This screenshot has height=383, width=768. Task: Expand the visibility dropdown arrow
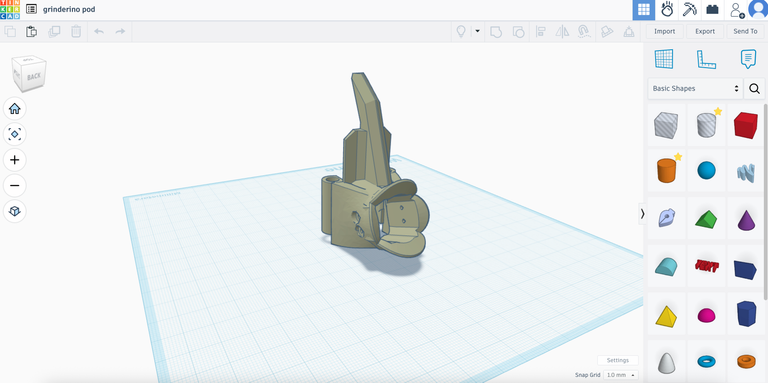tap(478, 31)
